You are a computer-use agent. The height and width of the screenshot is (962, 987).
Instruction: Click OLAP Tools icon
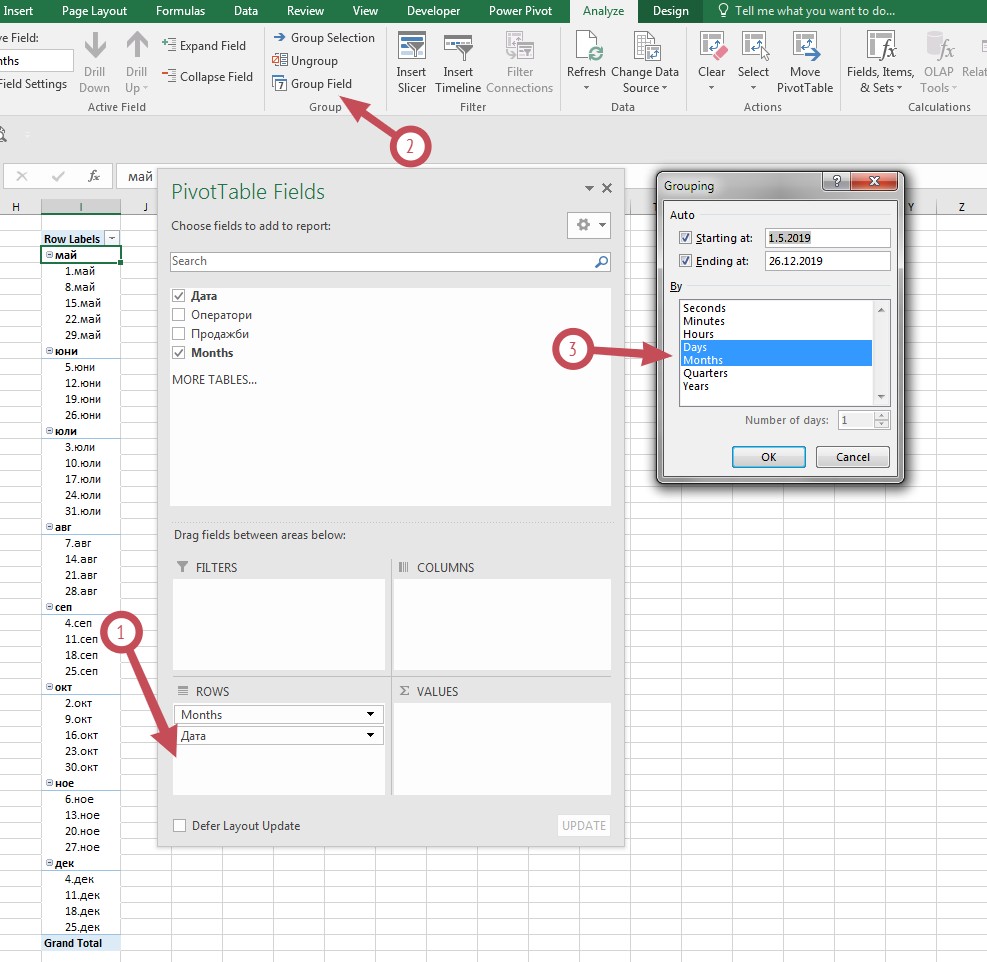(940, 47)
